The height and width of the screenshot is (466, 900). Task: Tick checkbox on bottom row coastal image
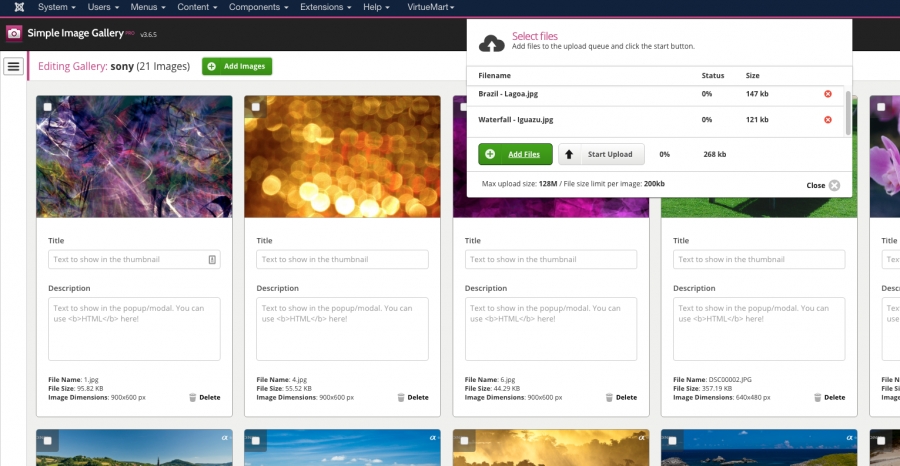coord(672,441)
